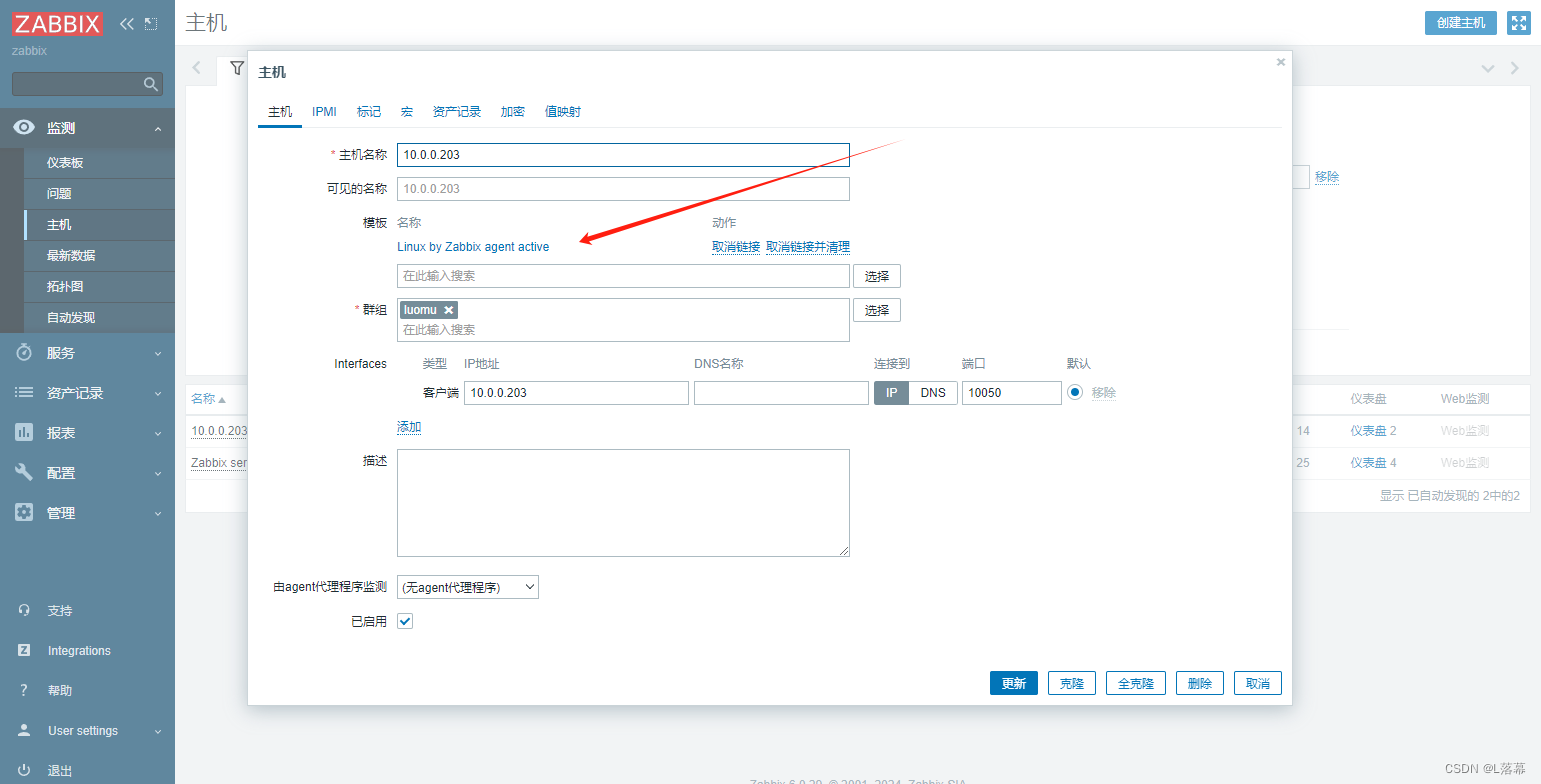Click the right arrow at filter bar end
The height and width of the screenshot is (784, 1541).
coord(1515,68)
